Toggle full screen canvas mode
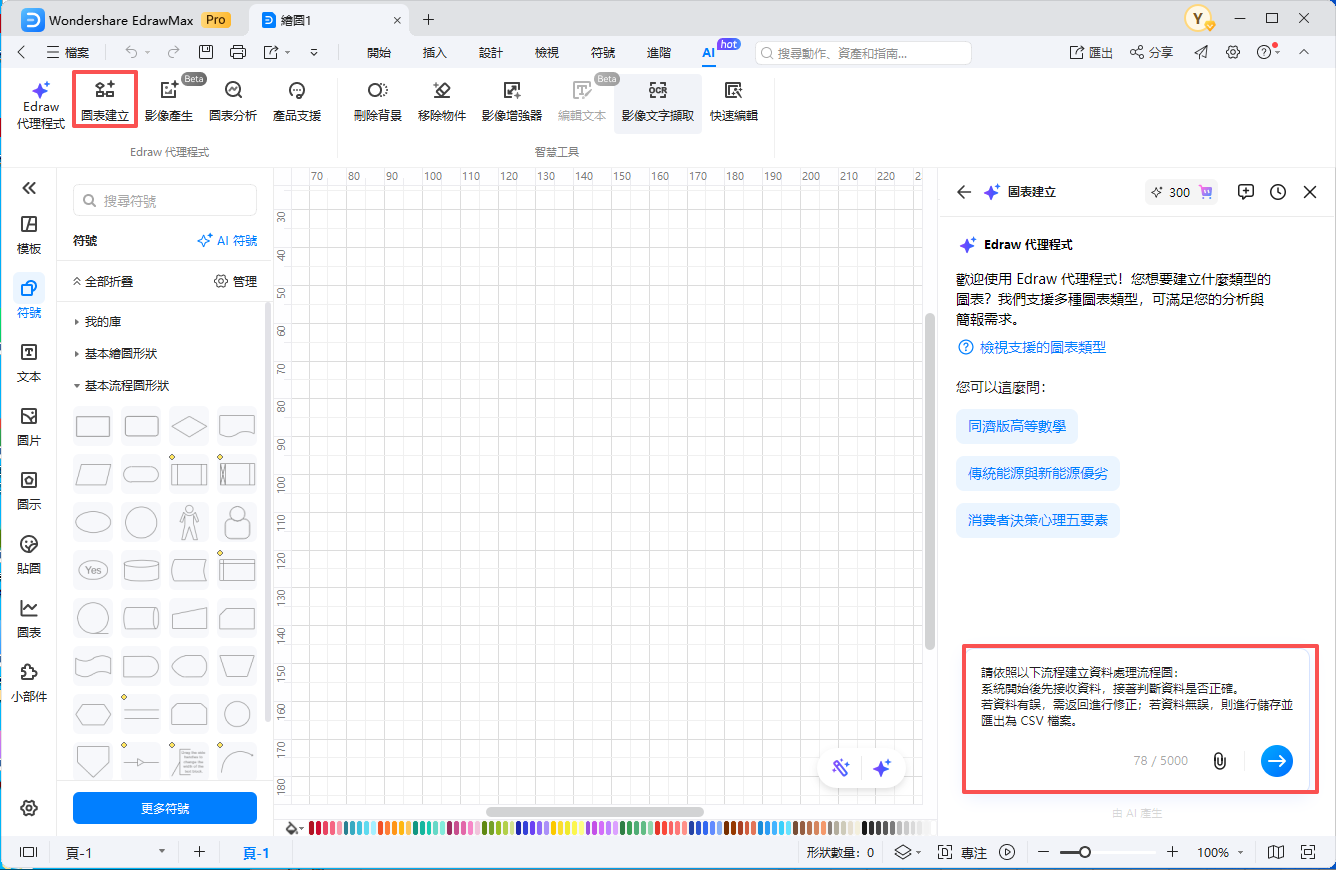Image resolution: width=1336 pixels, height=870 pixels. (x=1307, y=852)
